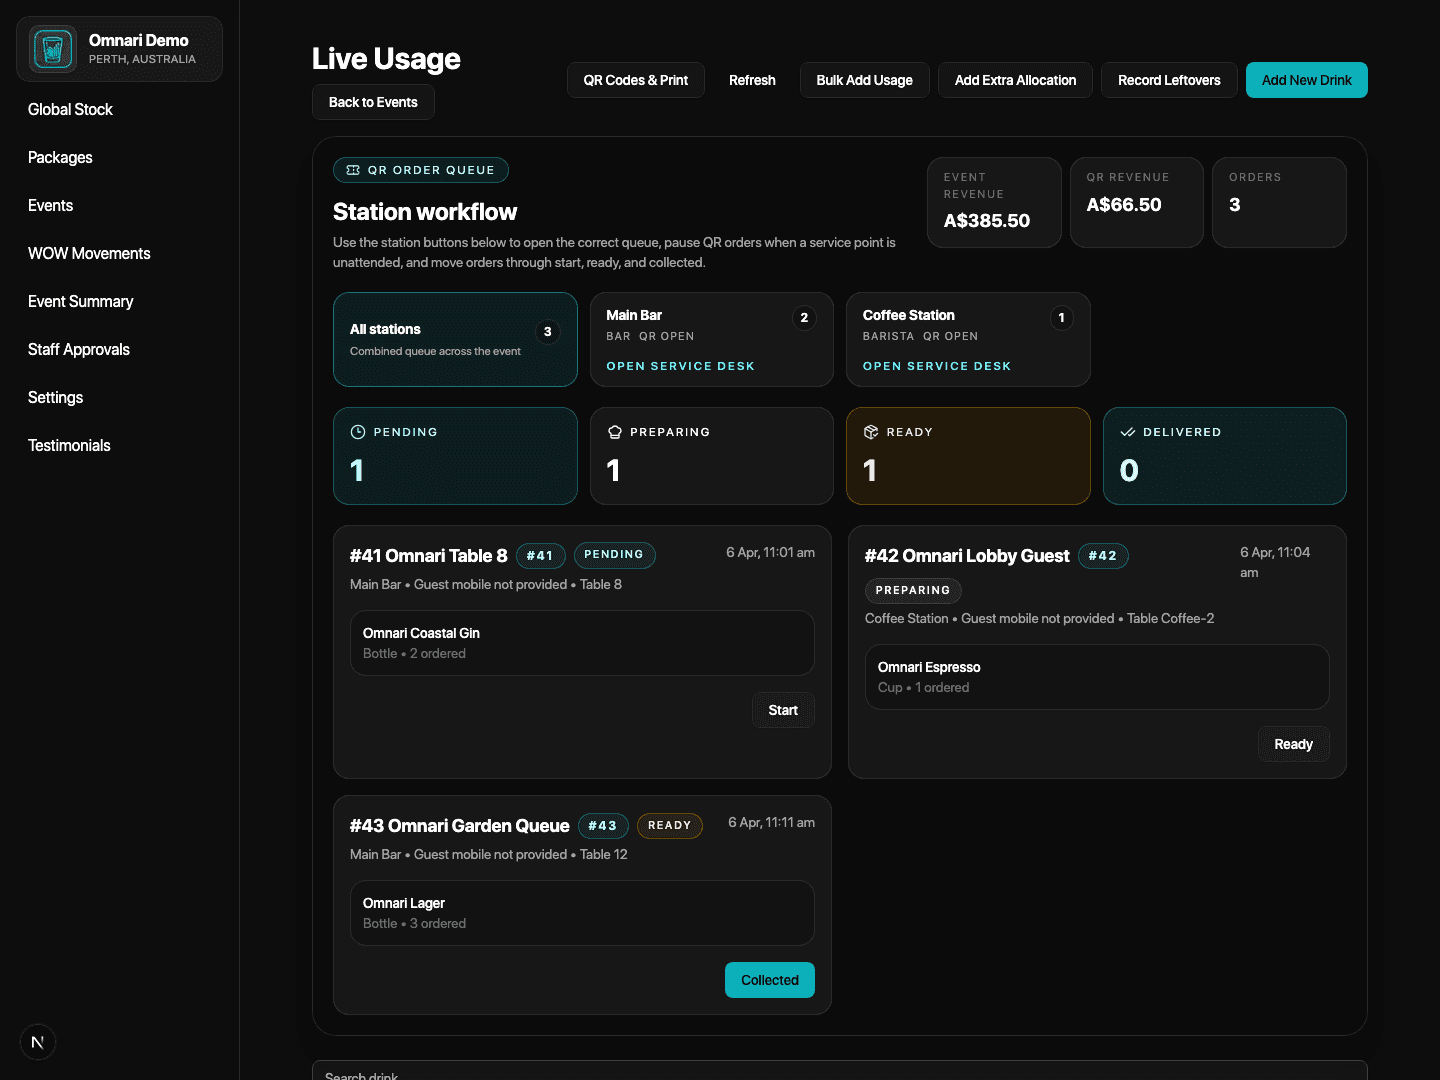This screenshot has height=1080, width=1440.
Task: Click the N logo at the bottom of the sidebar
Action: pos(37,1042)
